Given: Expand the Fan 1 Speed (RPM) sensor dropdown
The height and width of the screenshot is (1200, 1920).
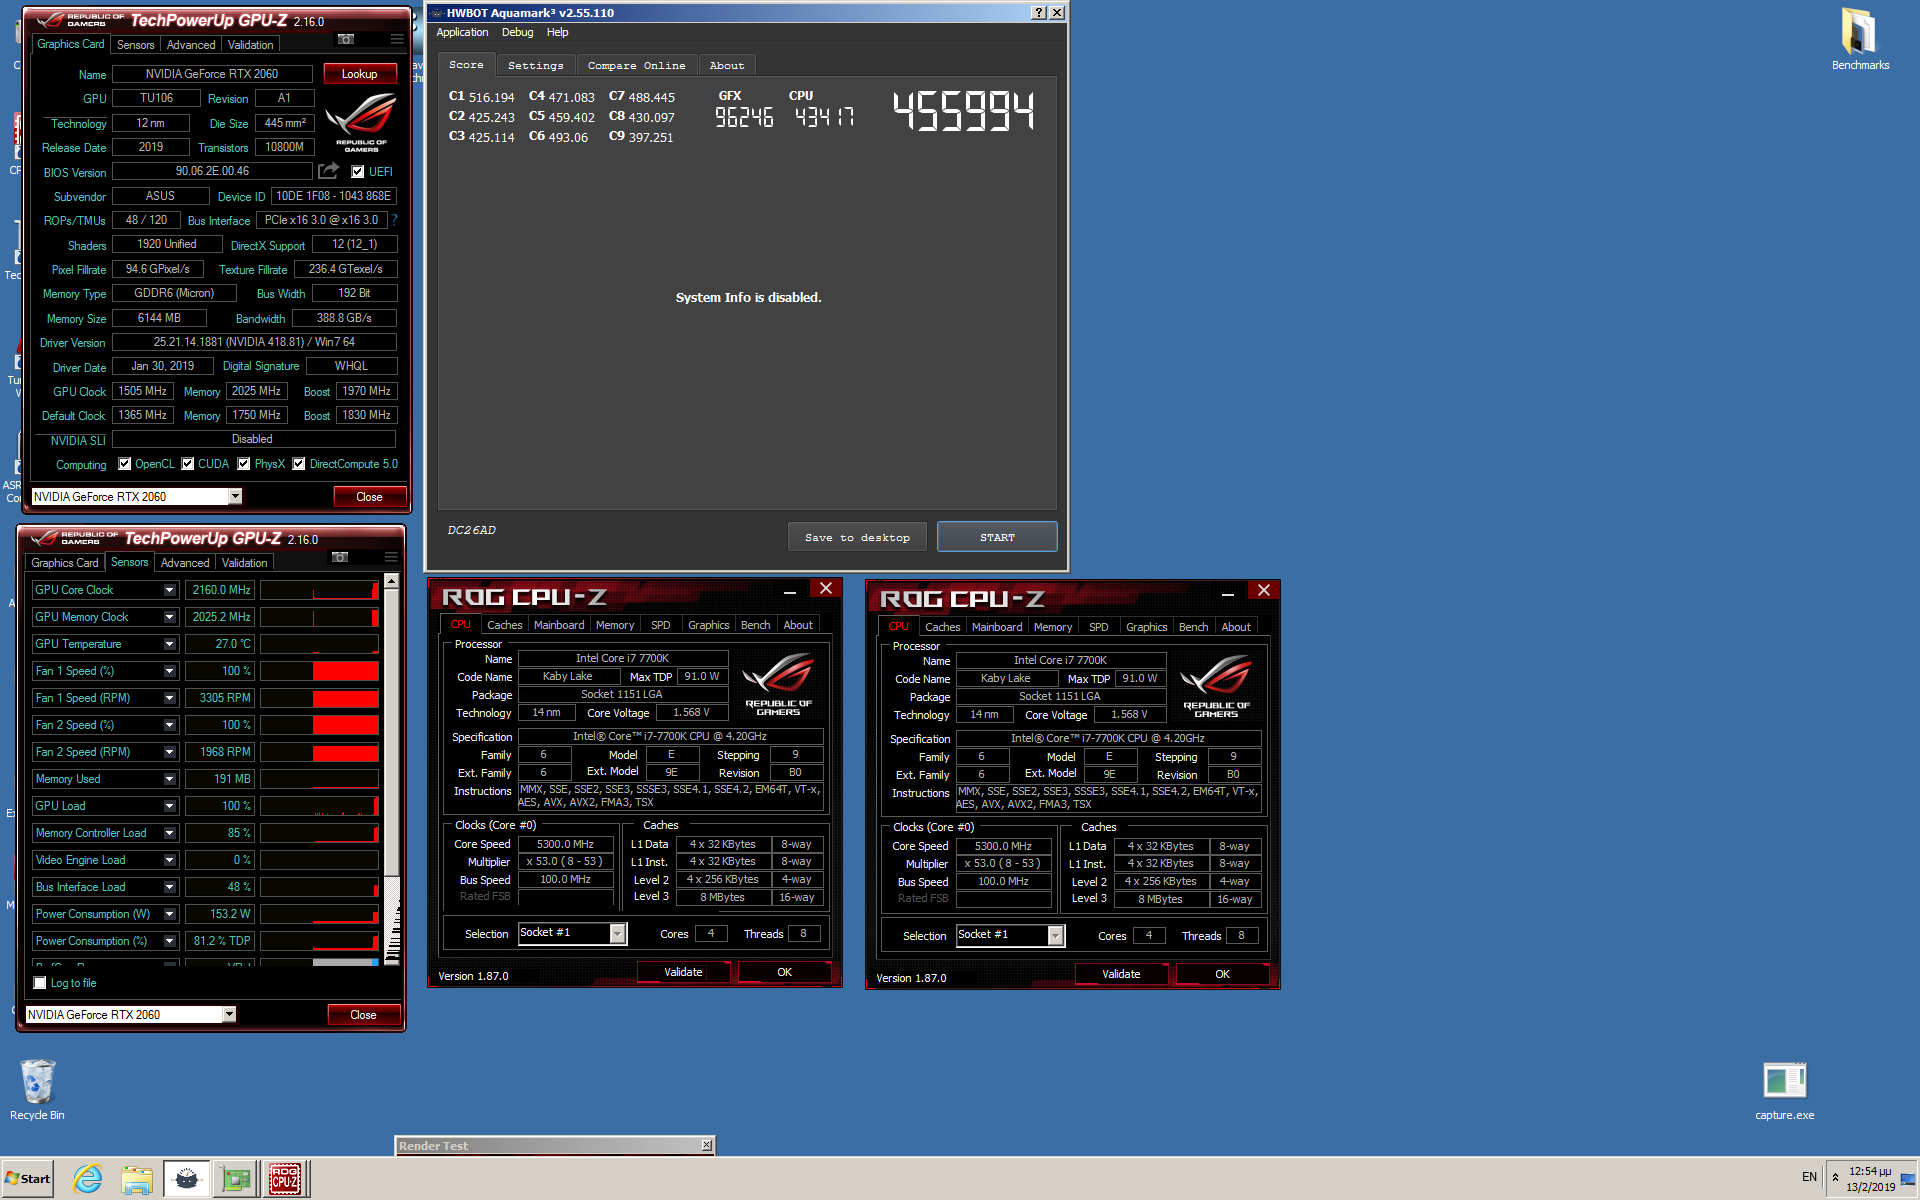Looking at the screenshot, I should [169, 698].
